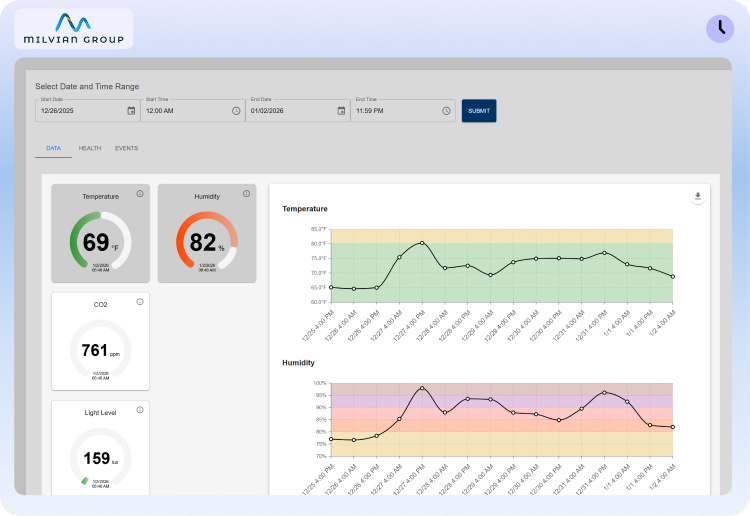Click the End Date calendar icon

(341, 111)
